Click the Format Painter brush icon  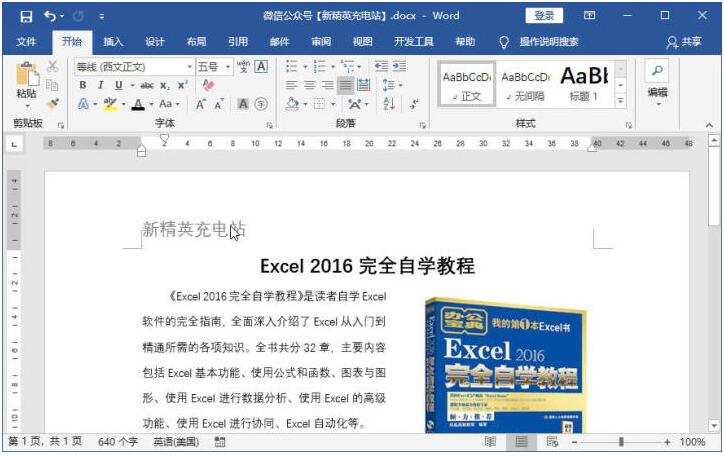pos(53,103)
